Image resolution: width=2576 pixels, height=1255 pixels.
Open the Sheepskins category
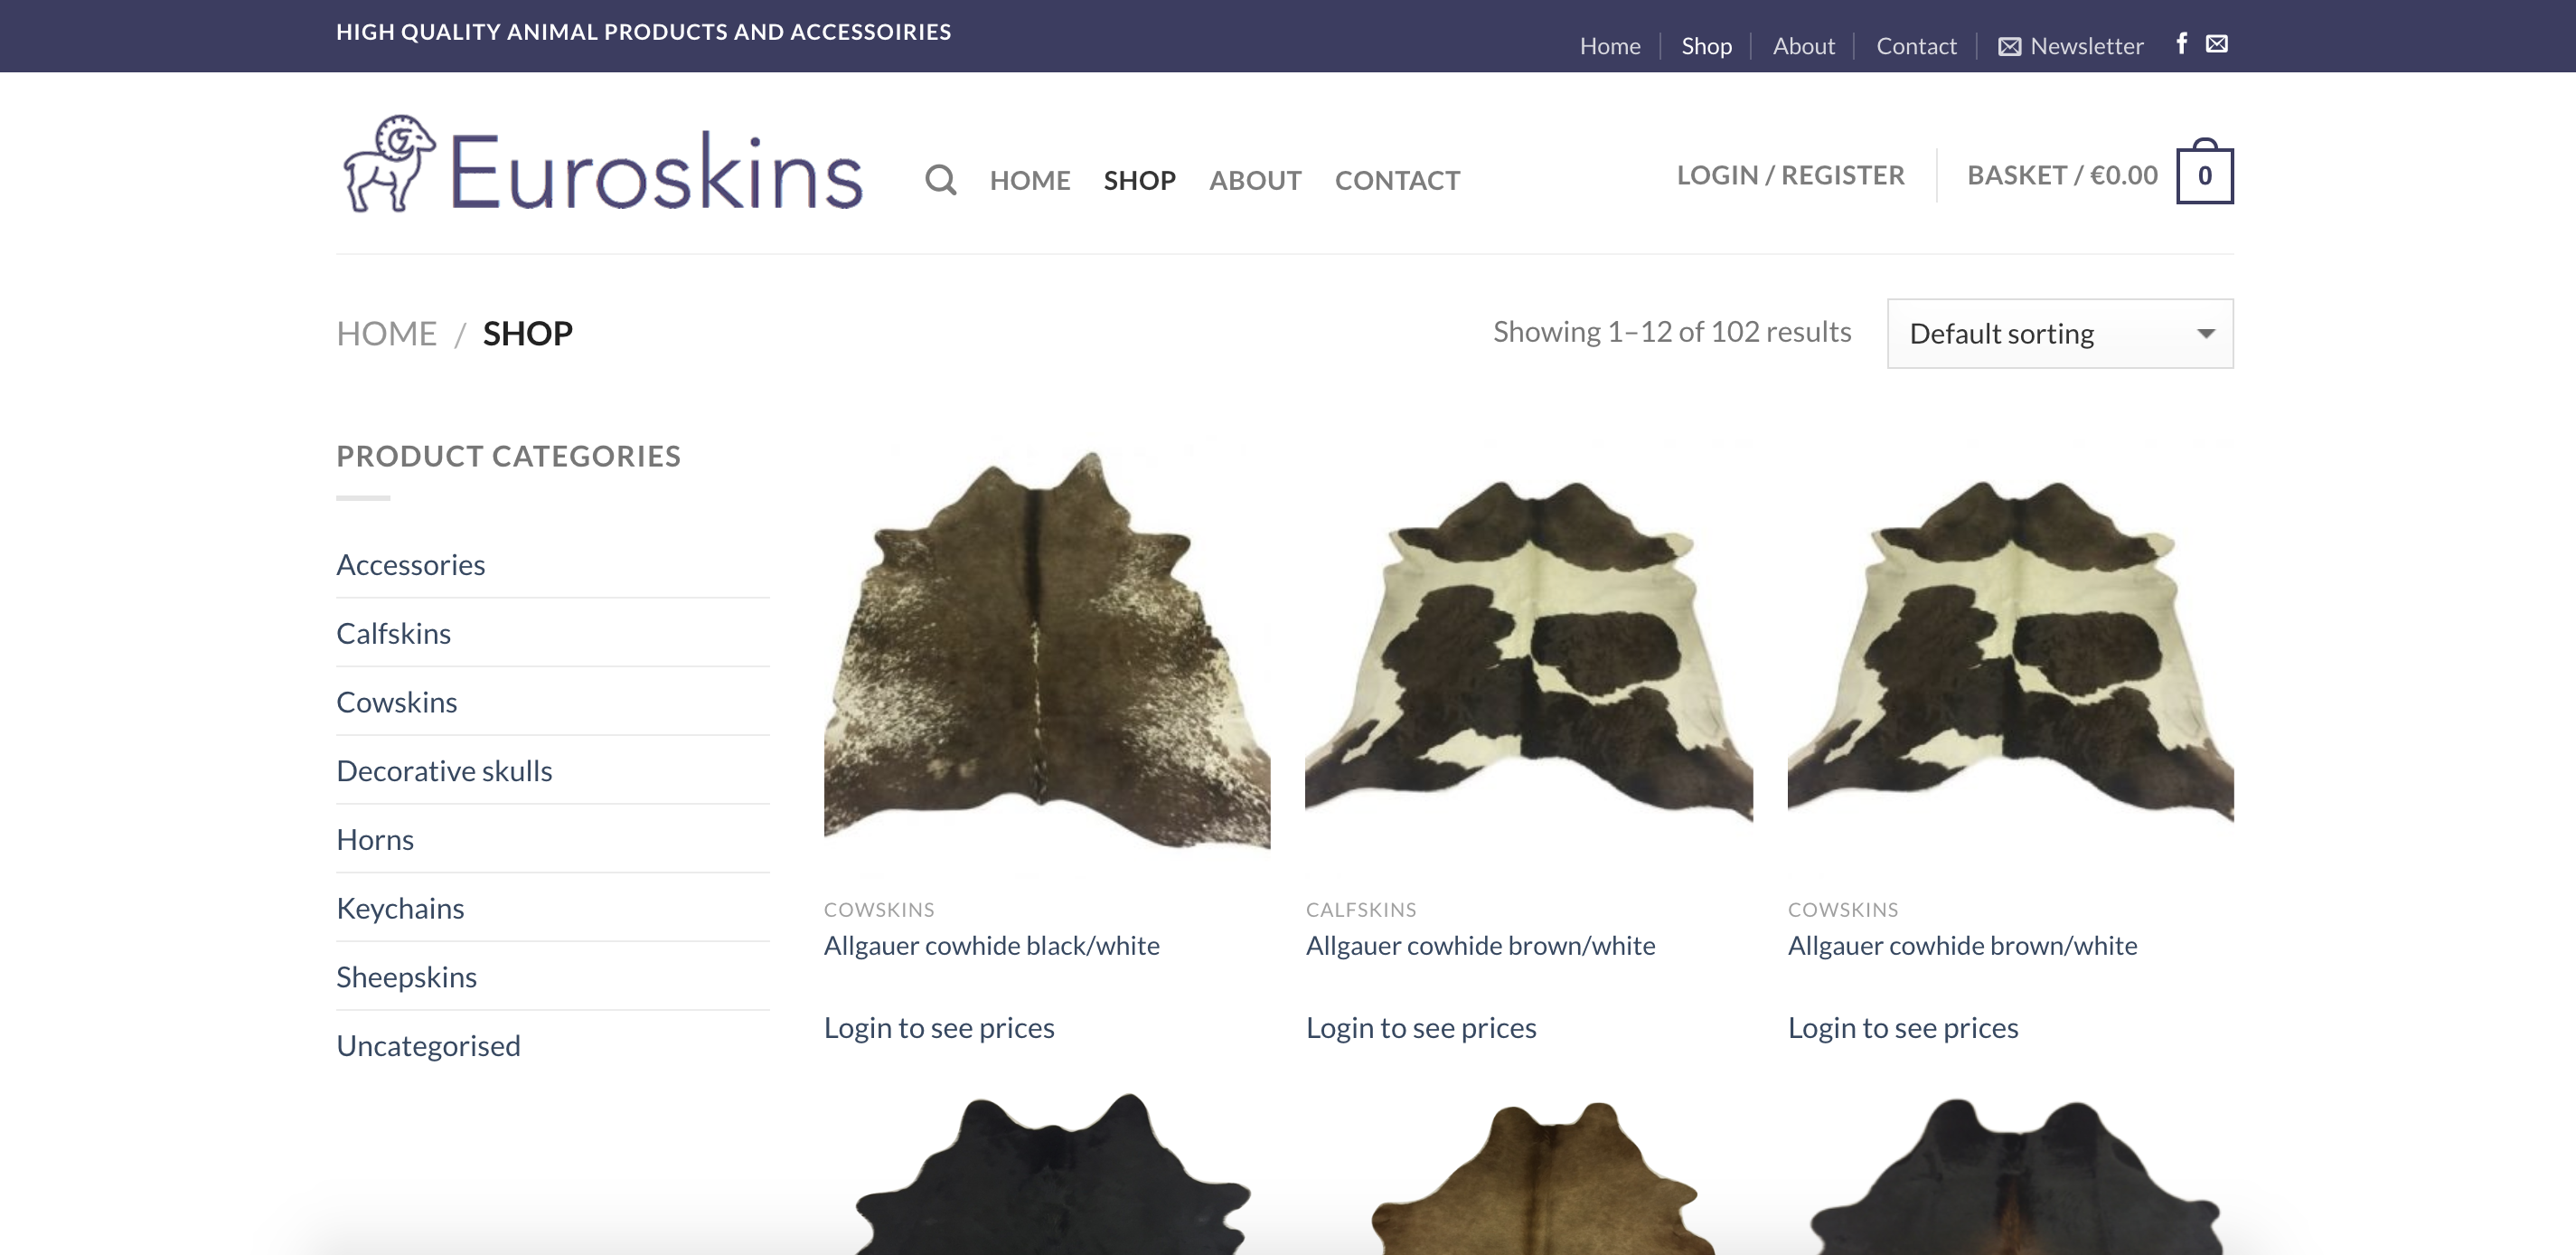[406, 976]
